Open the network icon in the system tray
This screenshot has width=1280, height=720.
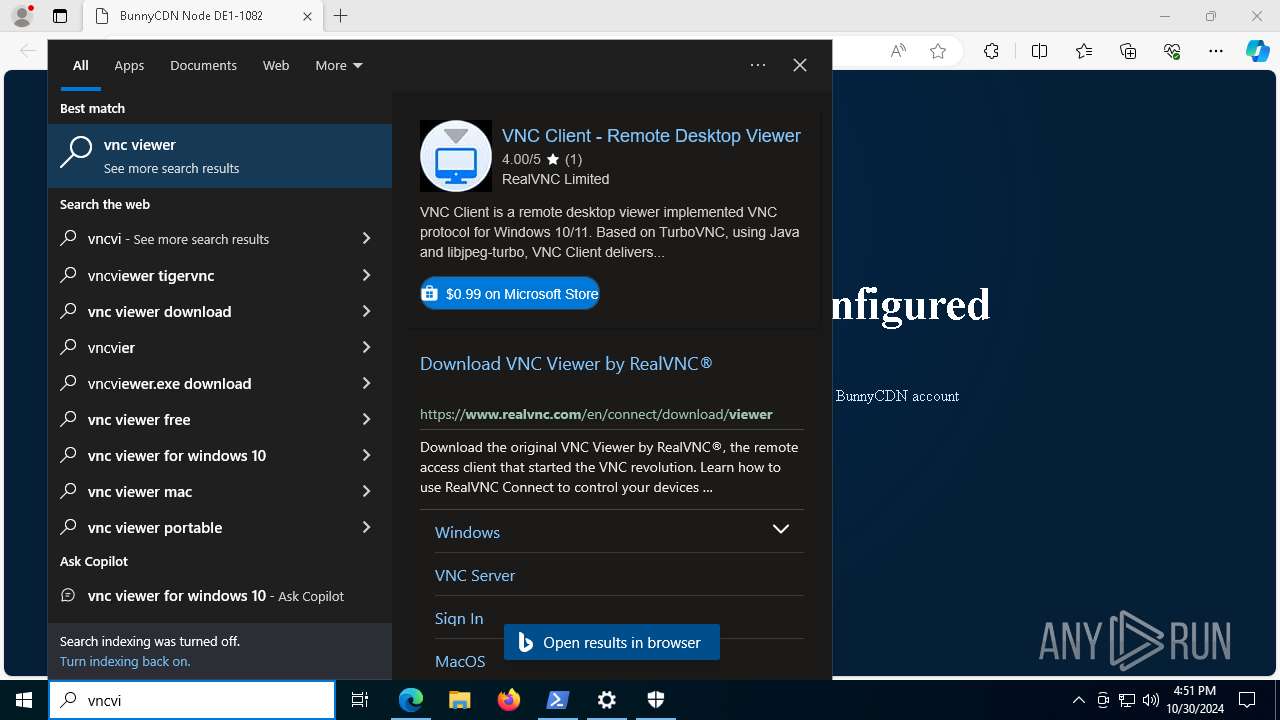[x=1127, y=700]
